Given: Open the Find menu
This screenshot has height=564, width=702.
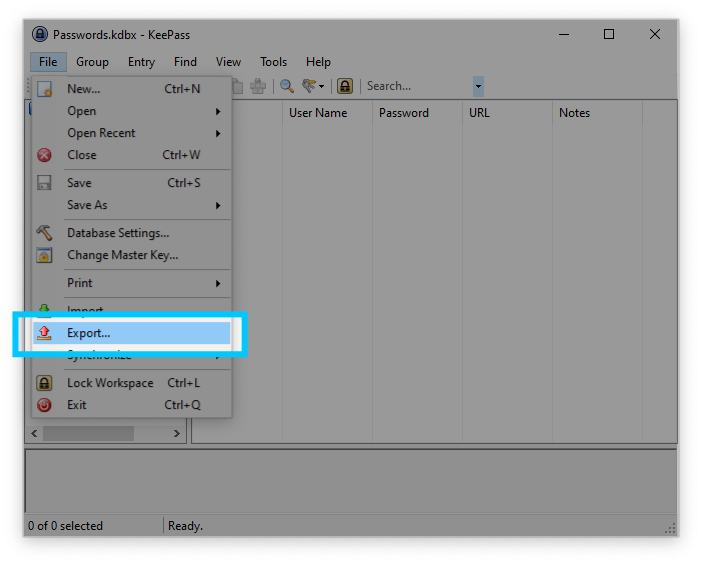Looking at the screenshot, I should [x=185, y=62].
